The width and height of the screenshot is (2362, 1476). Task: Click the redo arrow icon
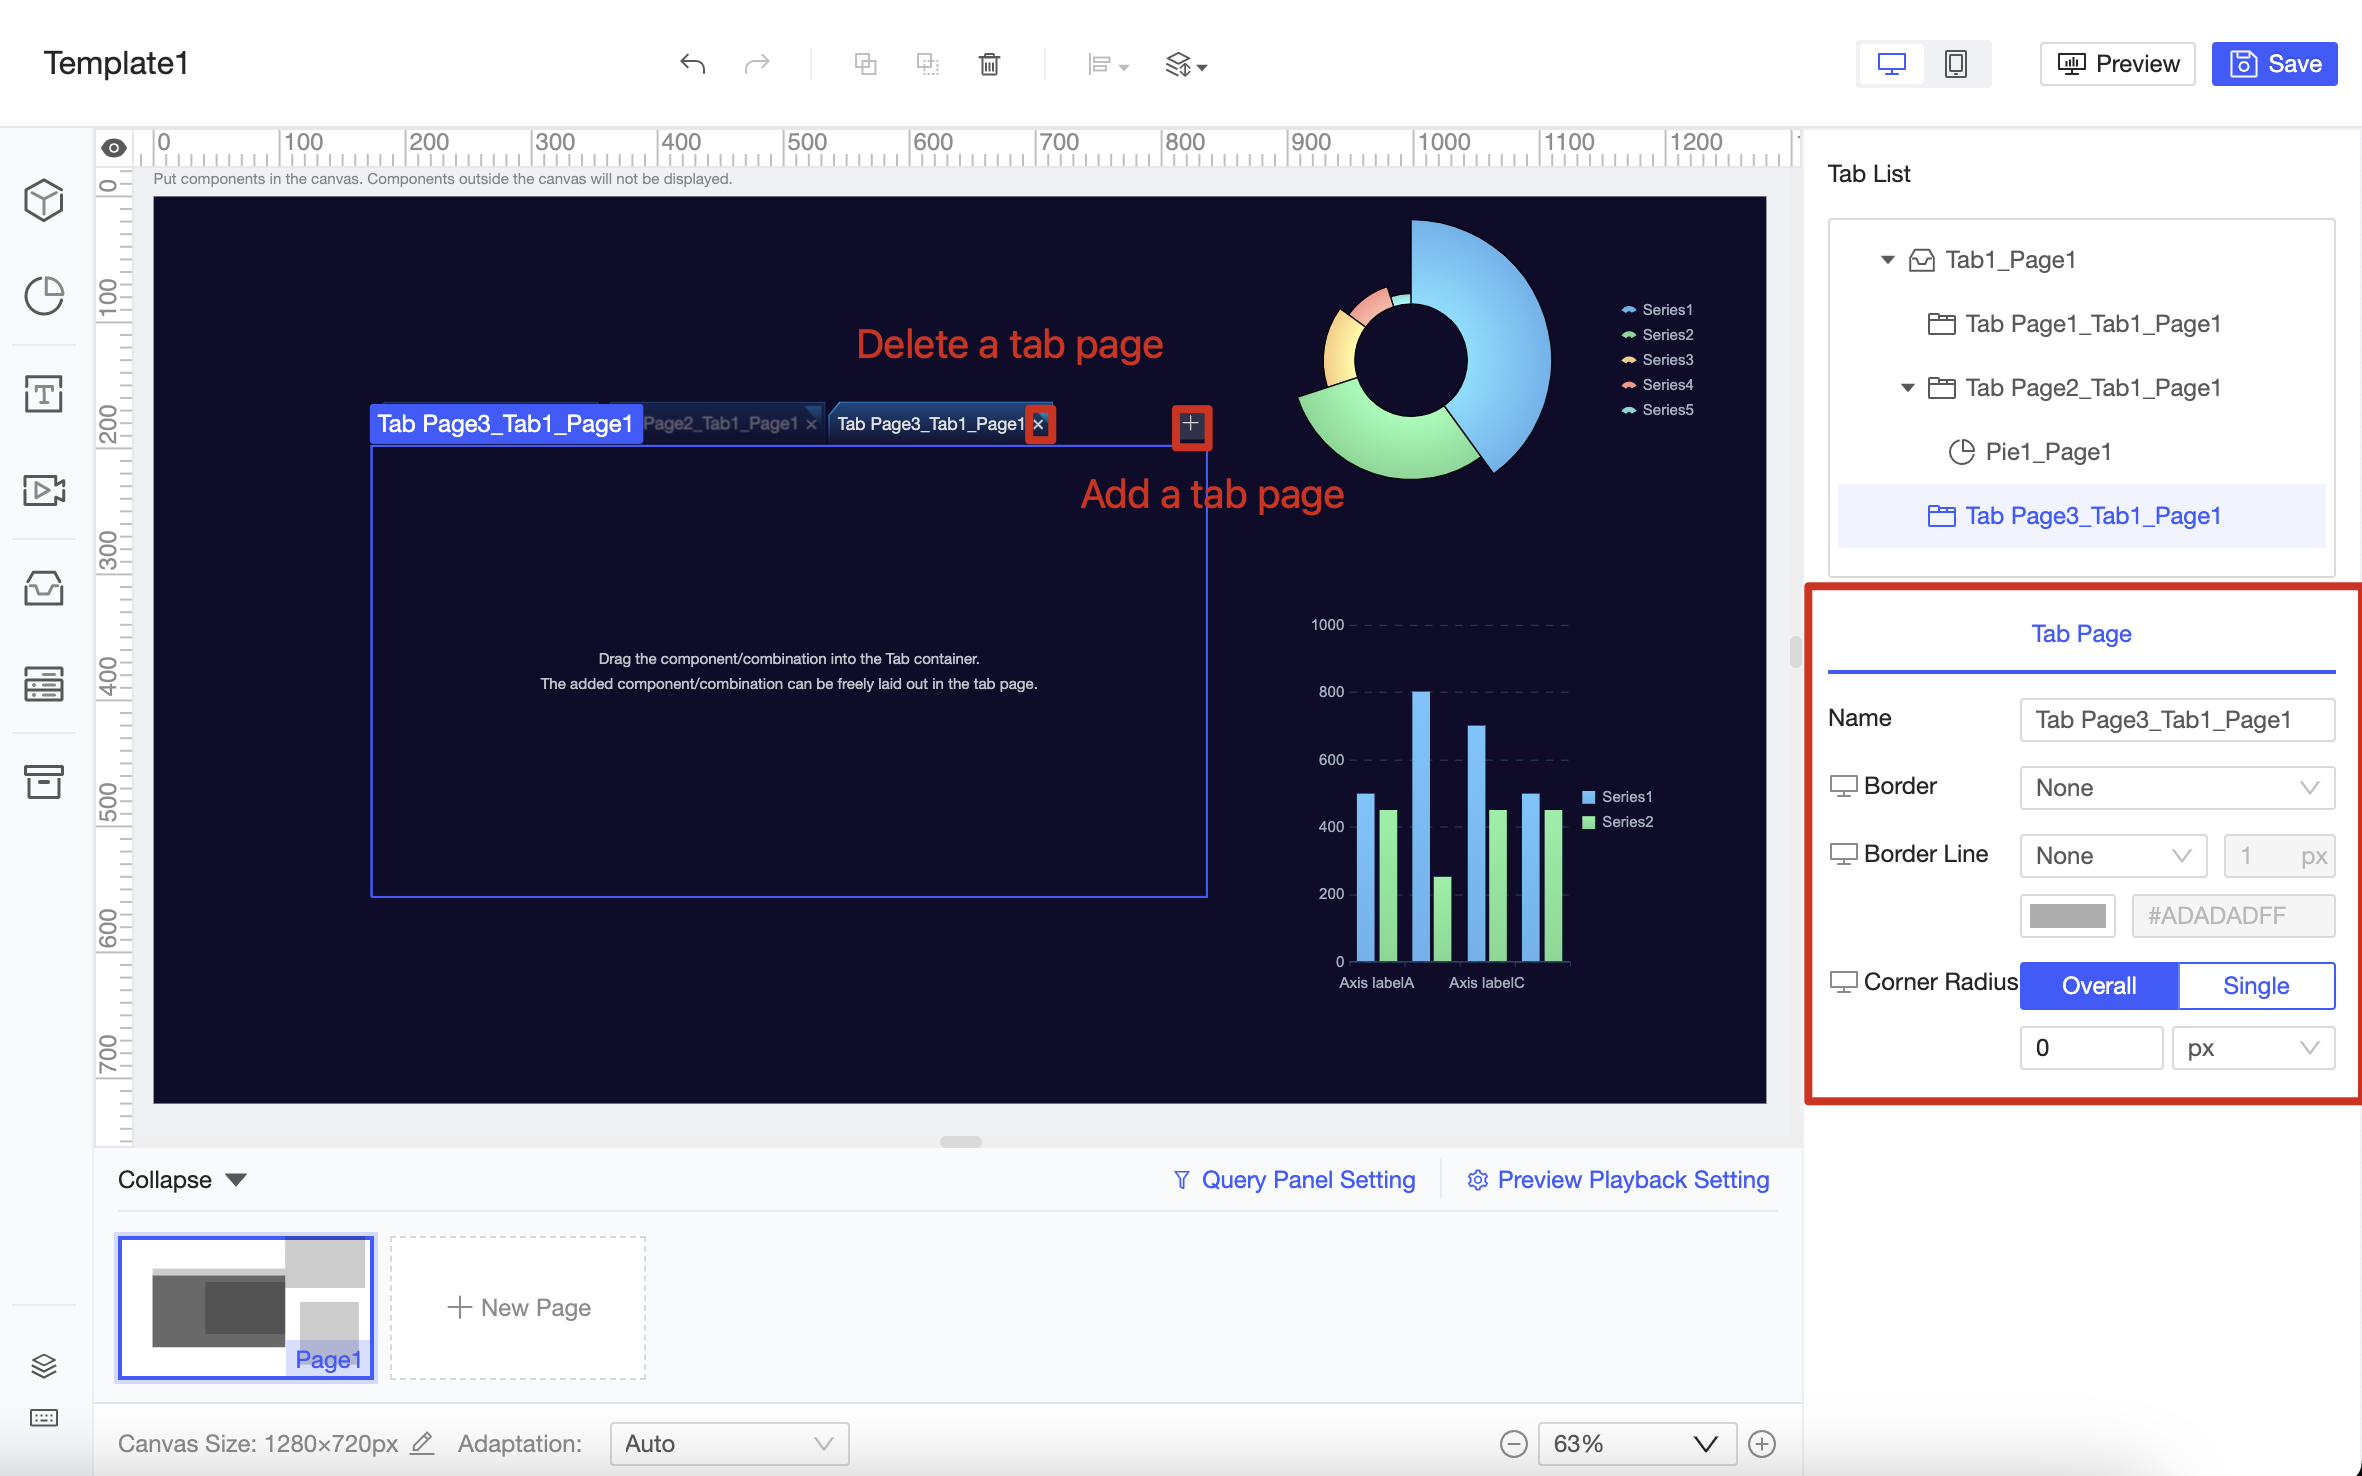pos(757,64)
